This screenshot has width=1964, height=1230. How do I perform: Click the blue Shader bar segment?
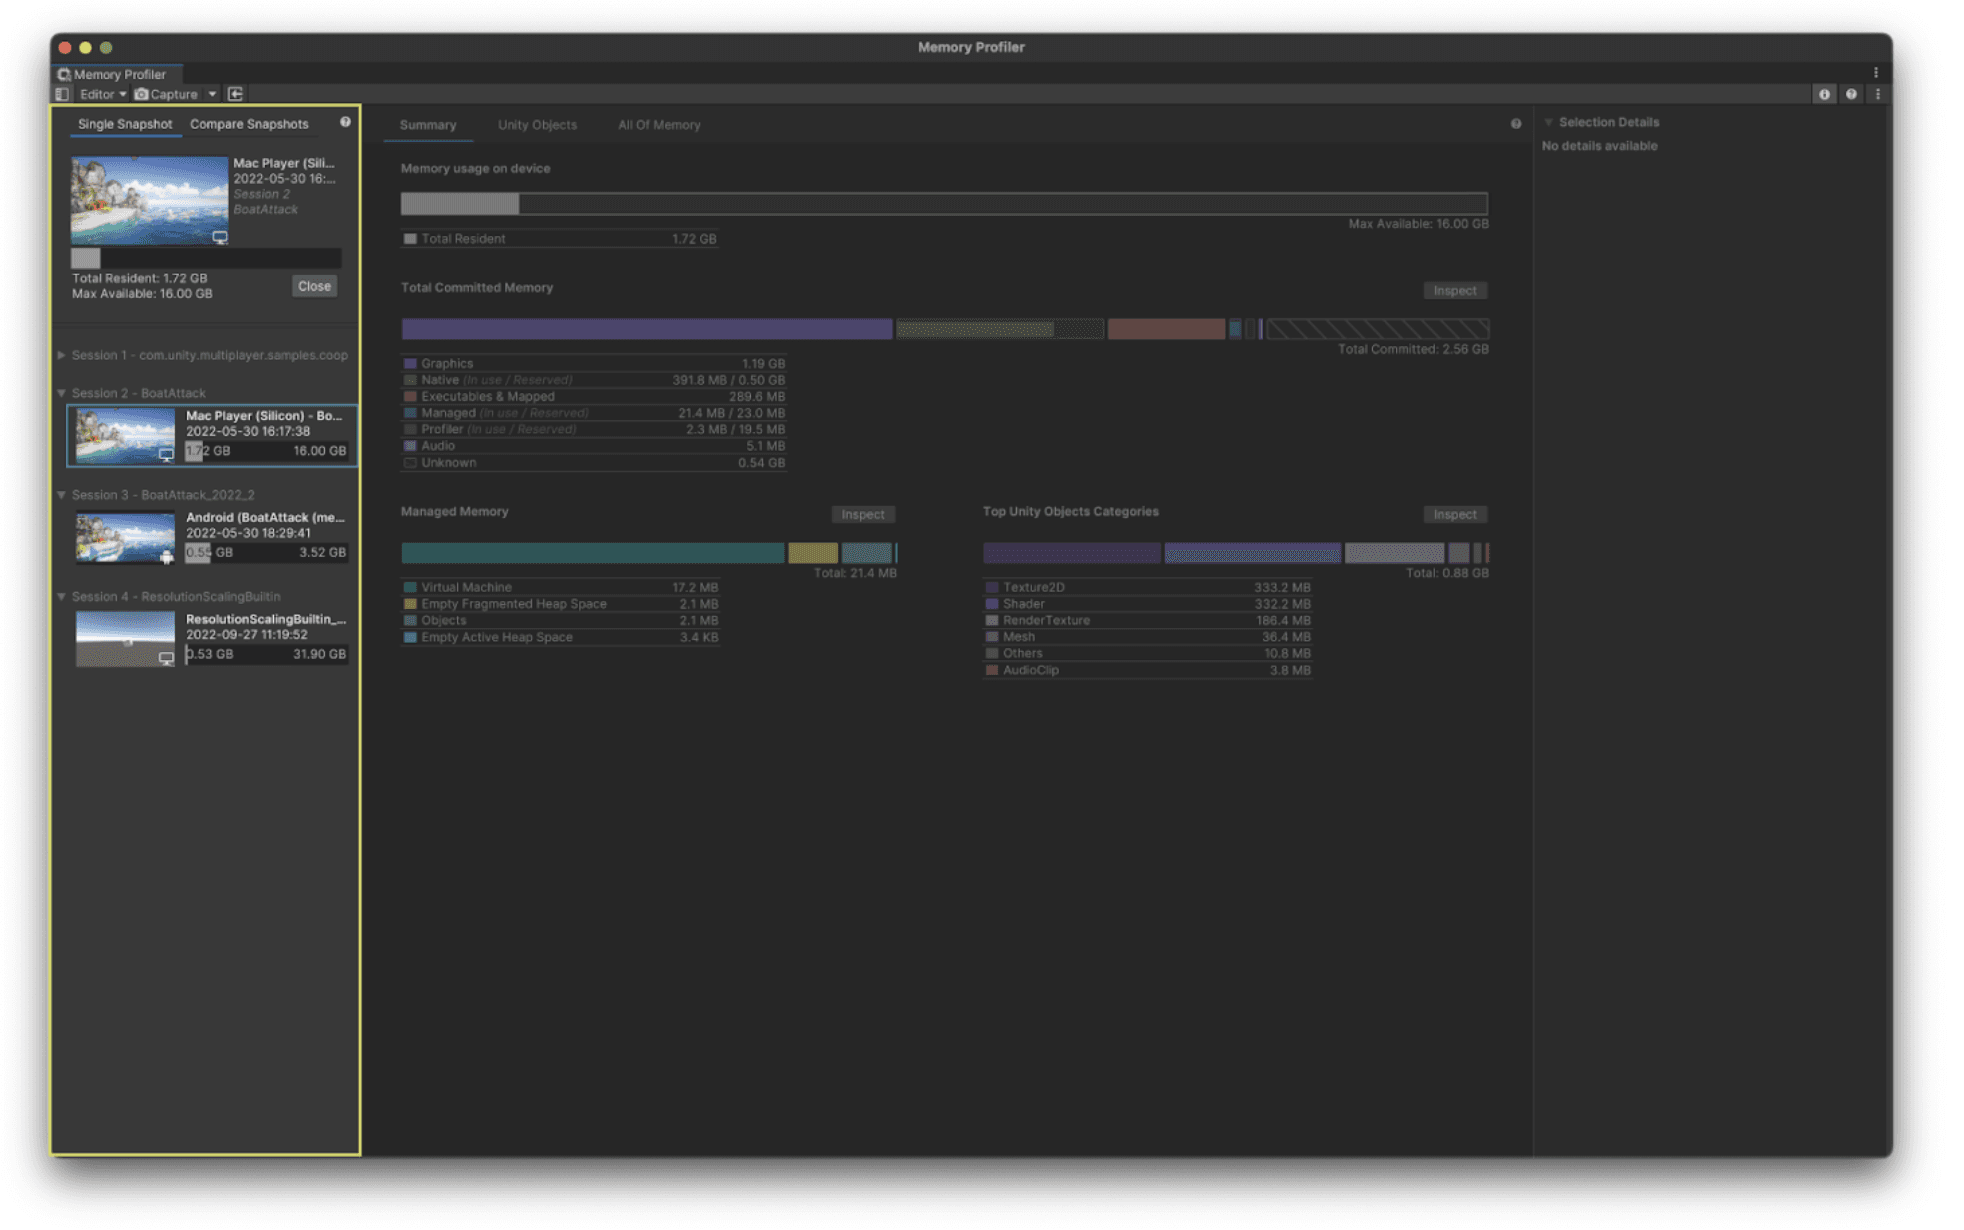pyautogui.click(x=1252, y=553)
